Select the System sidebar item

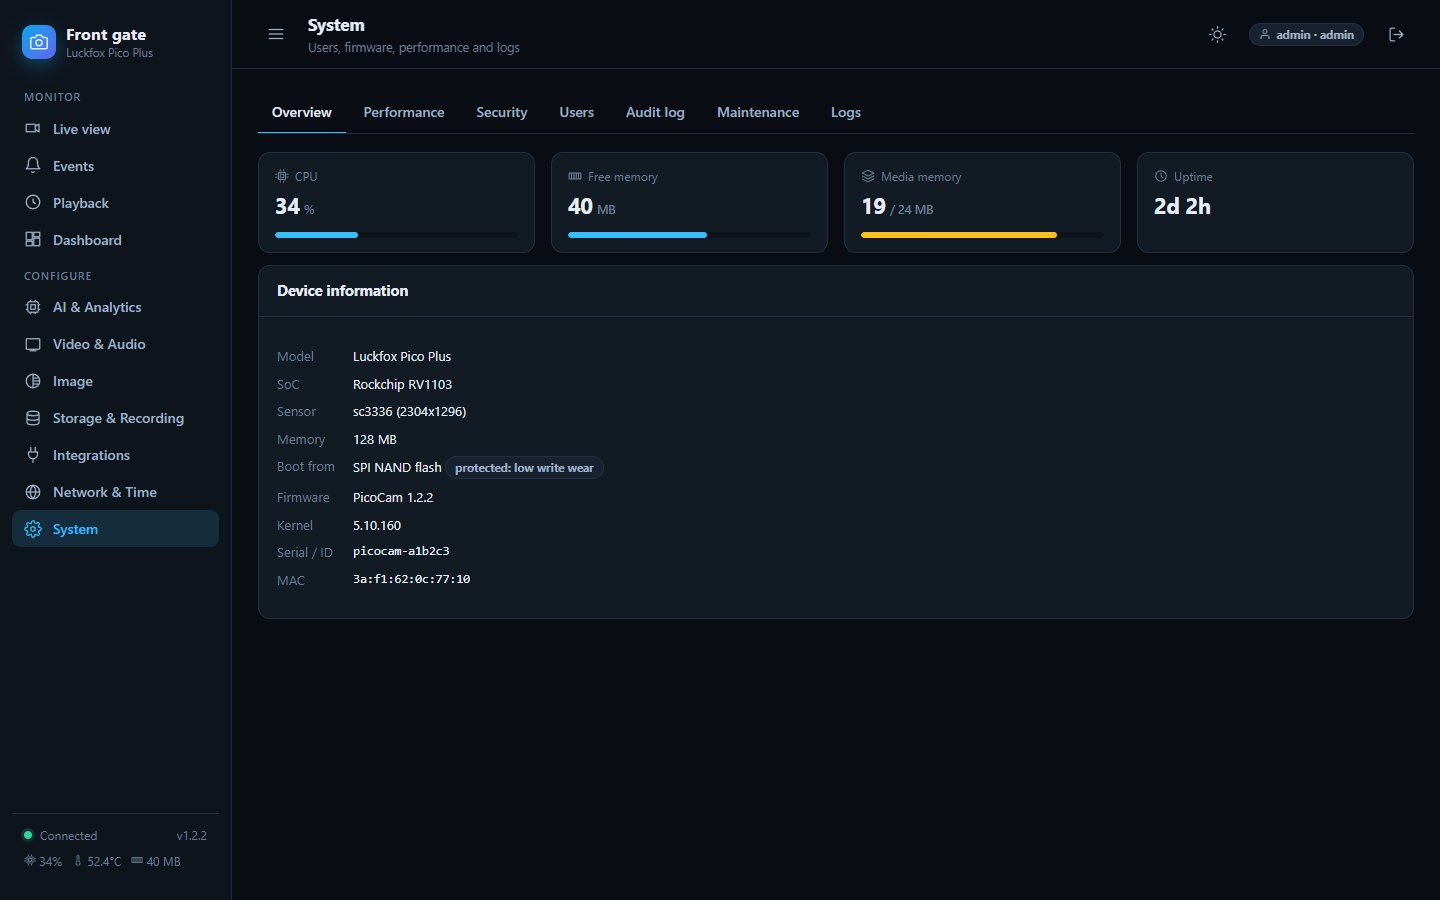click(x=115, y=529)
